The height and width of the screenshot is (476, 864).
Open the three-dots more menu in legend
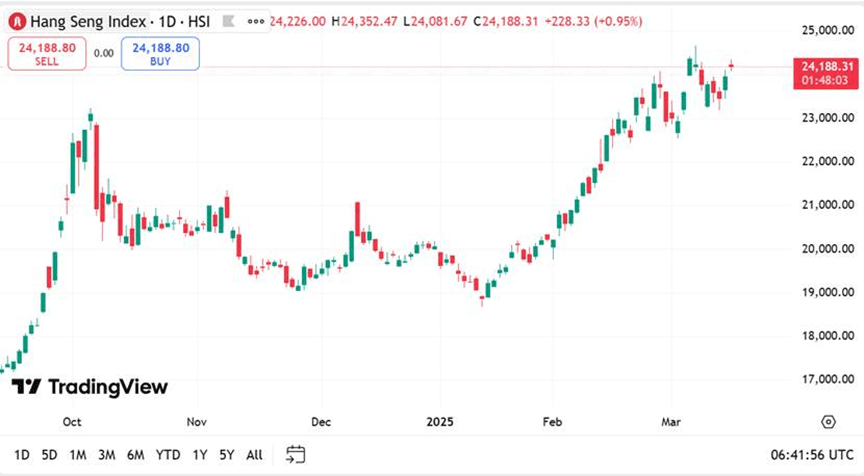261,19
